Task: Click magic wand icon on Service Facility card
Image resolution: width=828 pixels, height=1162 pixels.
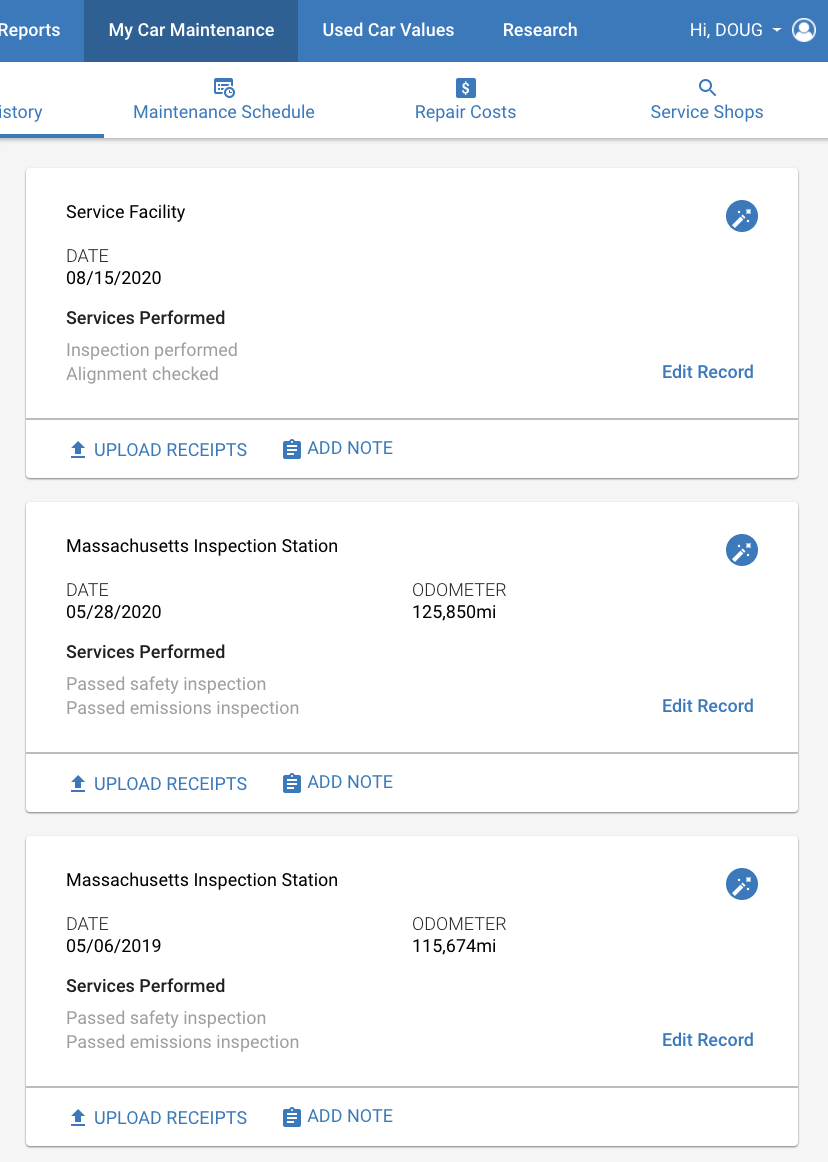Action: click(741, 216)
